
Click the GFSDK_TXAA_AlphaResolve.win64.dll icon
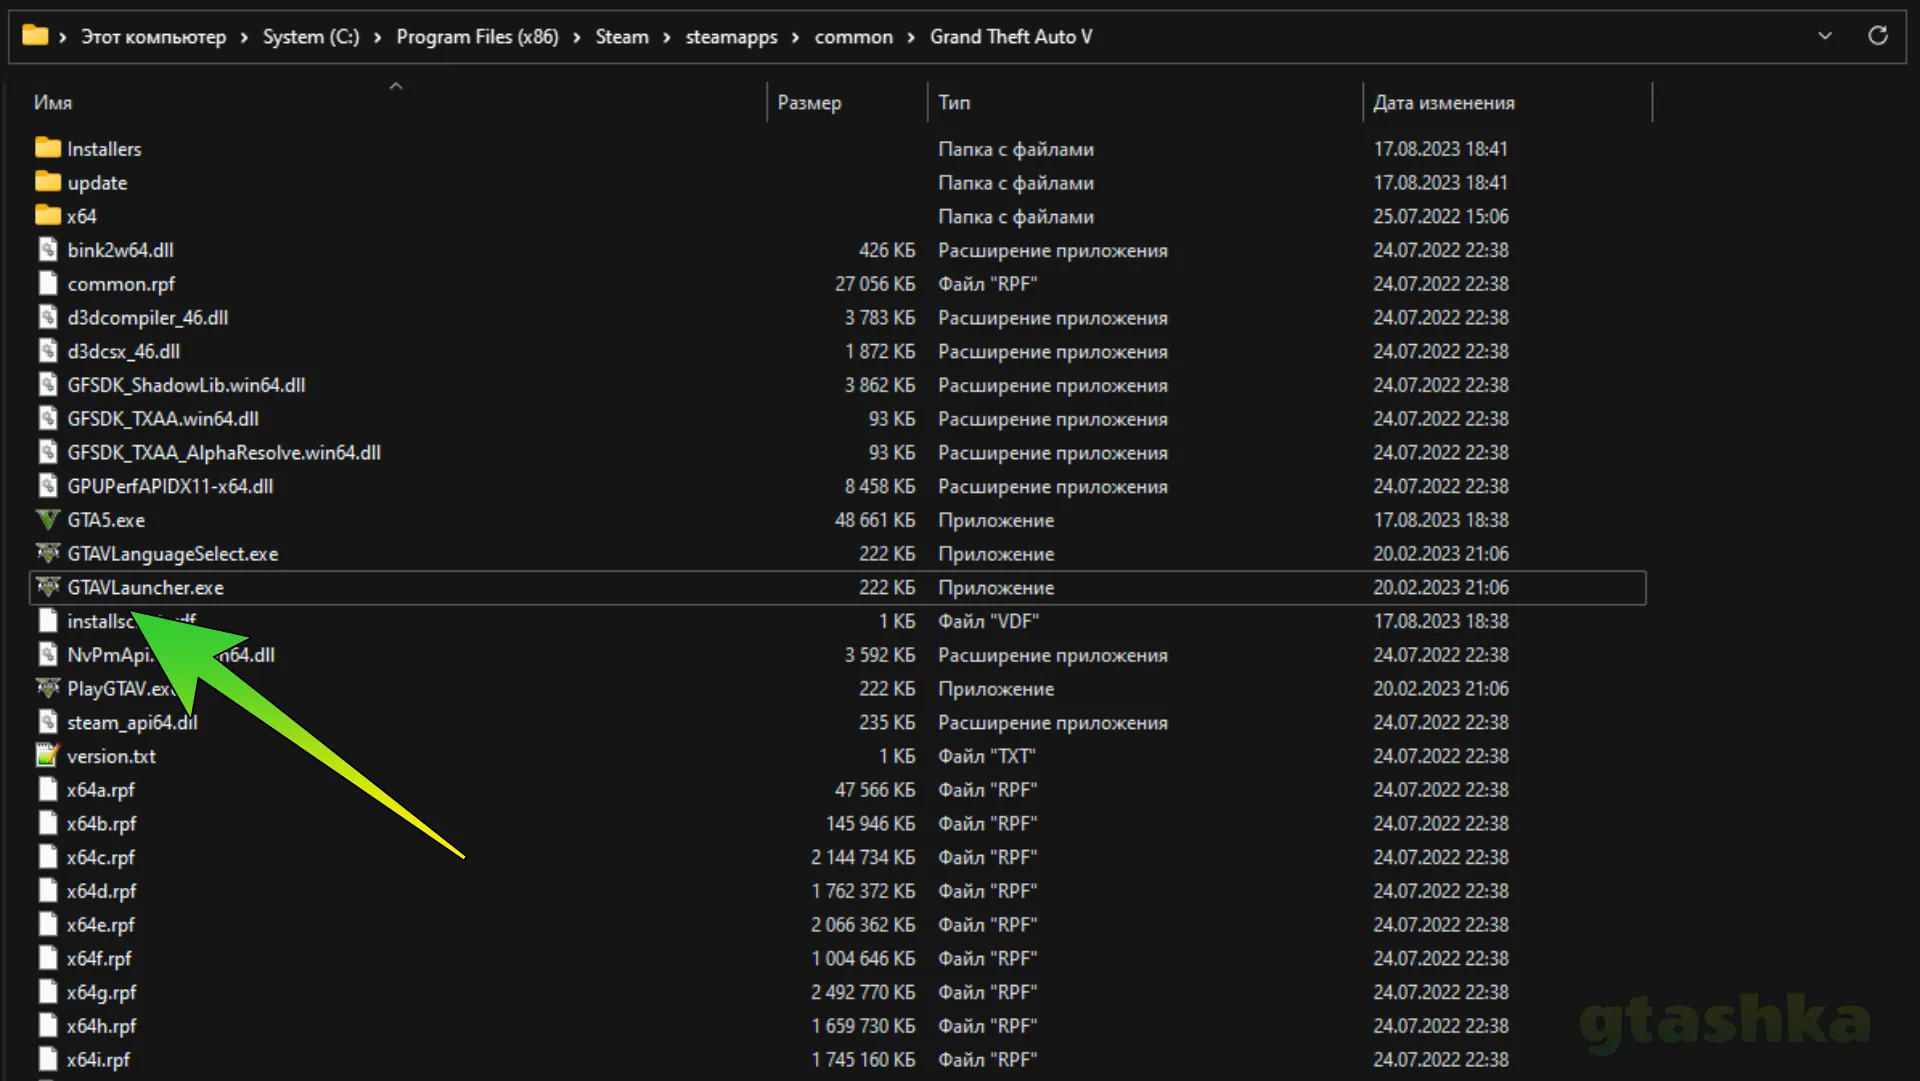[x=48, y=453]
